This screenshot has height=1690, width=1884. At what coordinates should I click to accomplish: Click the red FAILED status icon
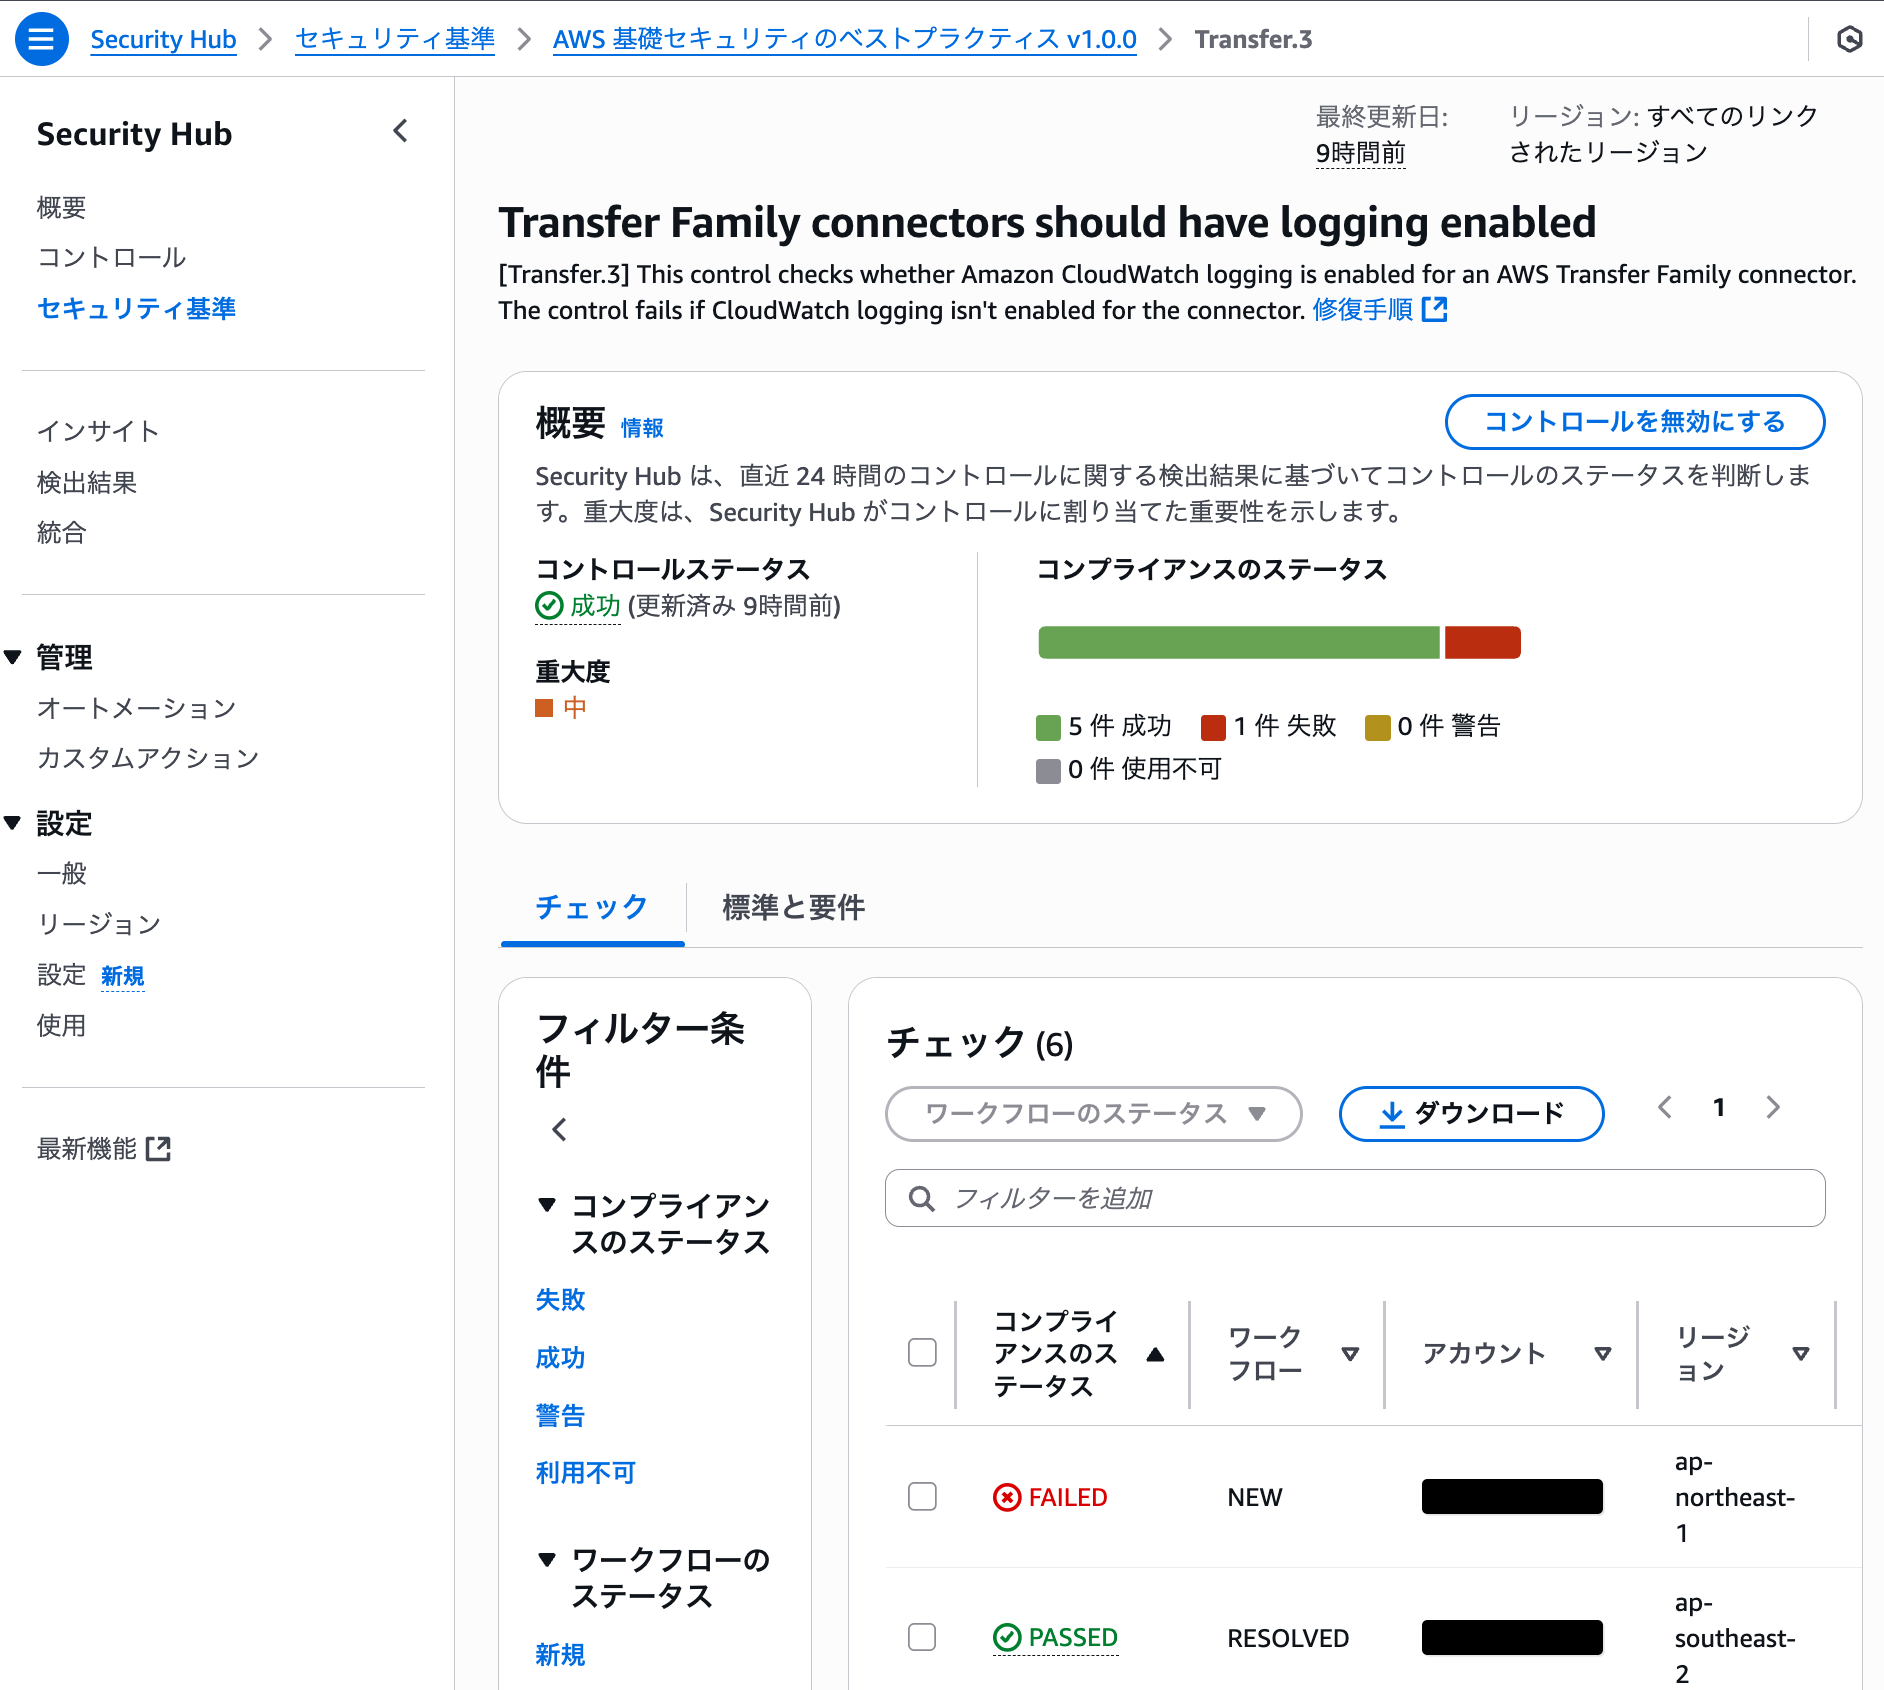tap(1007, 1497)
